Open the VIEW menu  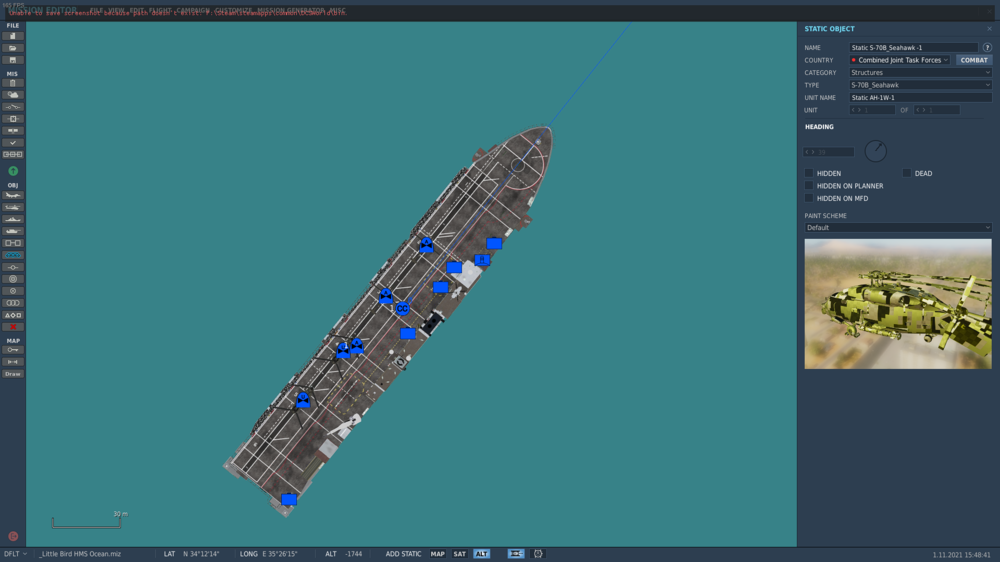click(116, 10)
